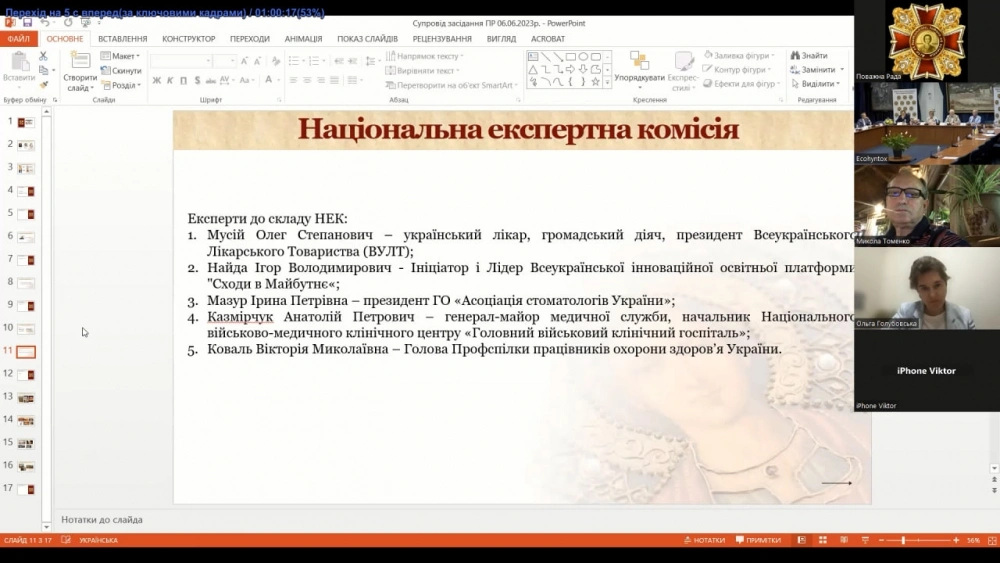1000x563 pixels.
Task: Open the font name combo box
Action: 181,61
